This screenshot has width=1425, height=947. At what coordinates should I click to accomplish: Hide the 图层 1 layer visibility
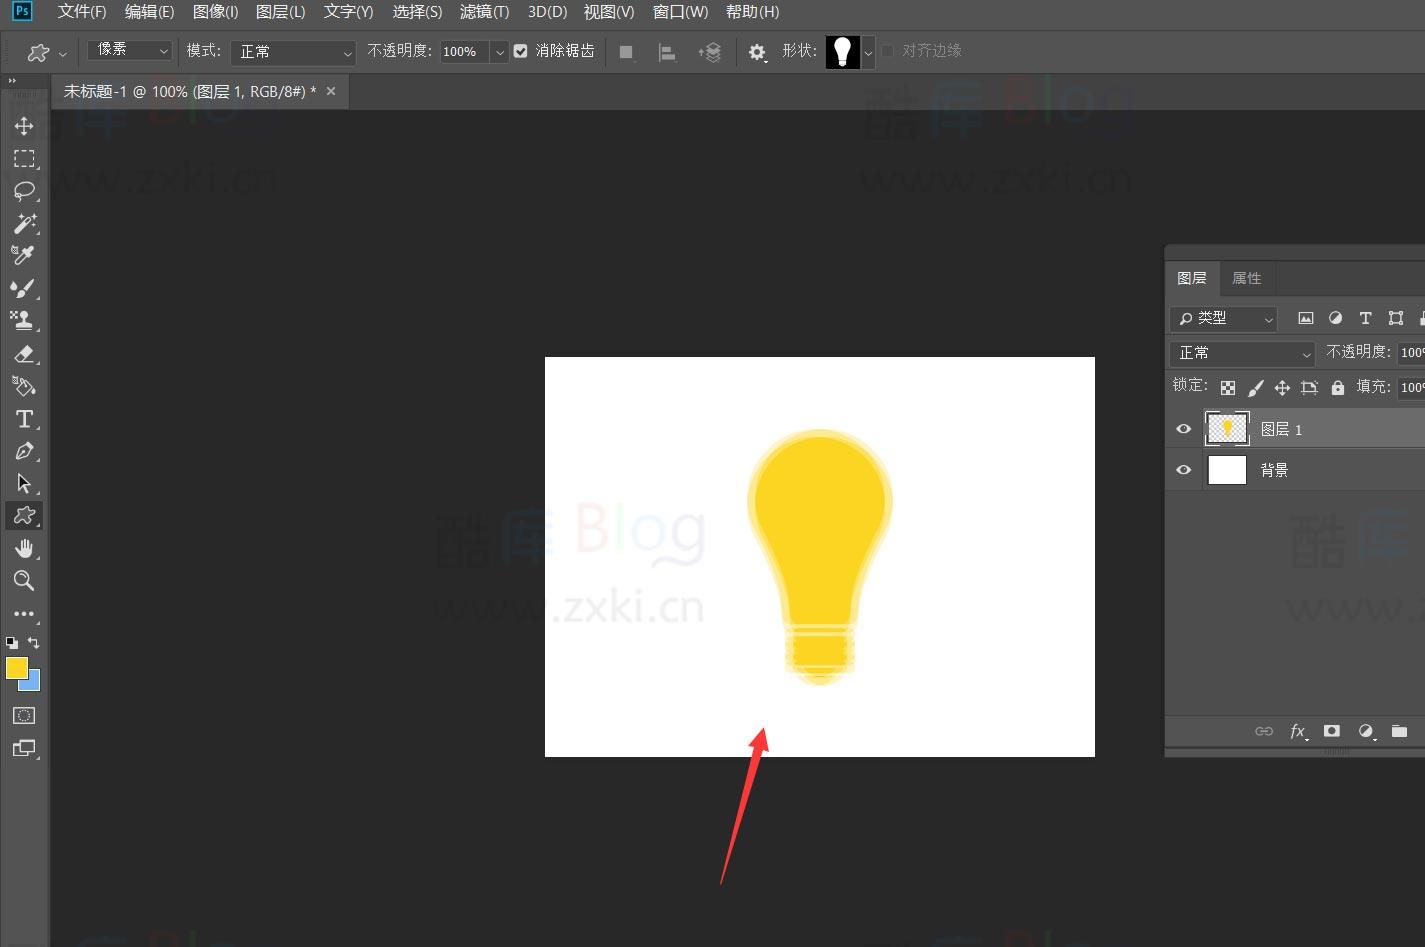(1184, 429)
